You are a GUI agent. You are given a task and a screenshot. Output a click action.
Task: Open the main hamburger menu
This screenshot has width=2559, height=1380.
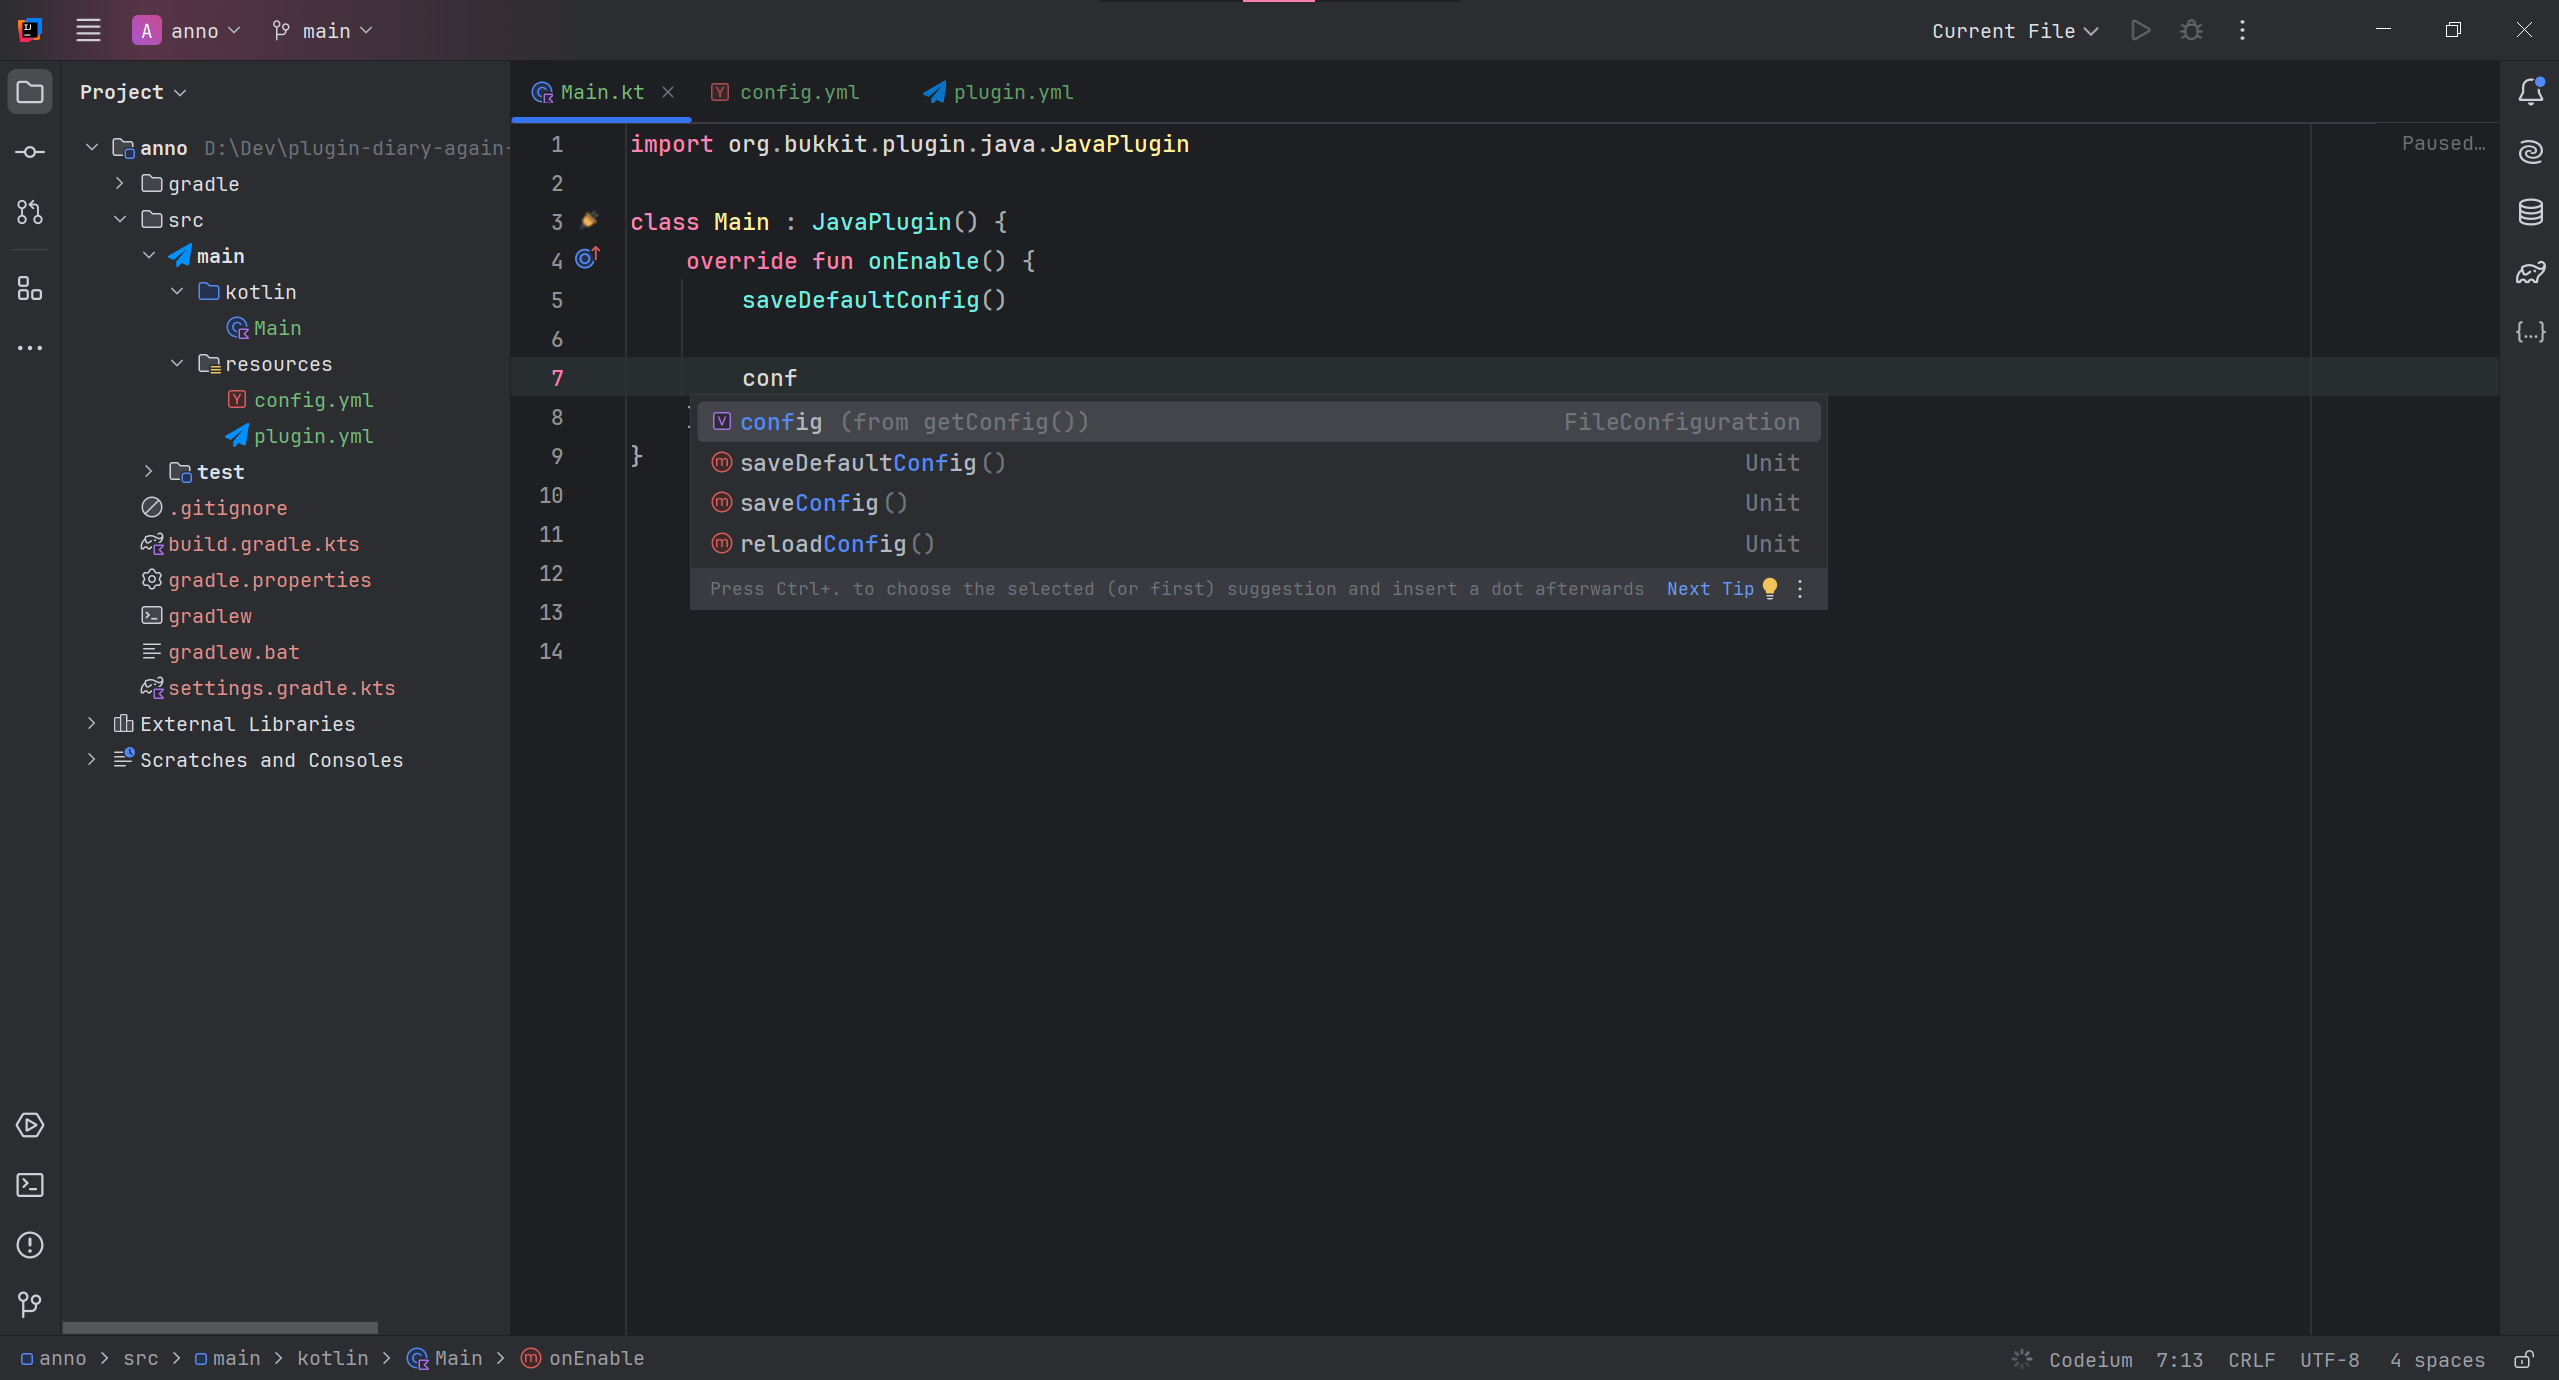click(88, 30)
